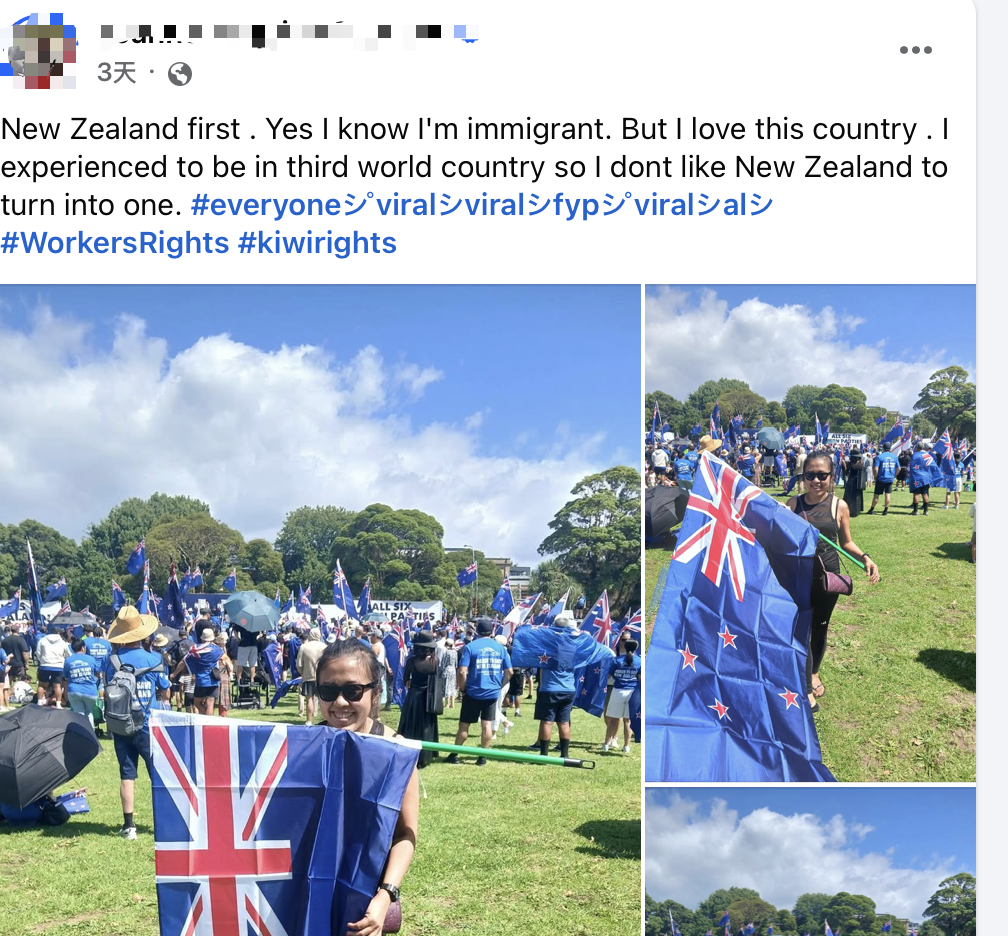The width and height of the screenshot is (1008, 936).
Task: Click the blue badge after the poster name
Action: coord(465,33)
